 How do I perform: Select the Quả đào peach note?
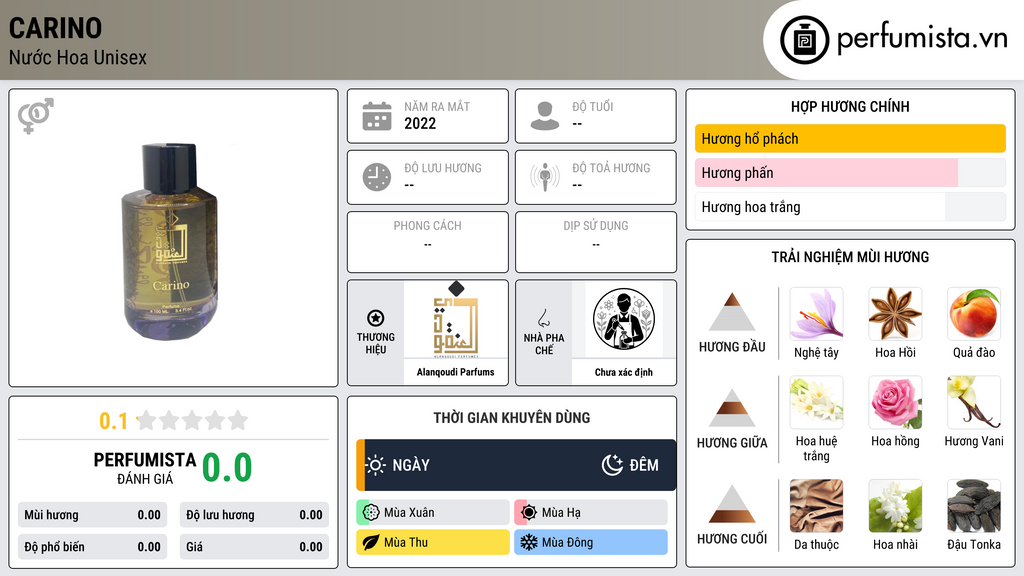(974, 314)
